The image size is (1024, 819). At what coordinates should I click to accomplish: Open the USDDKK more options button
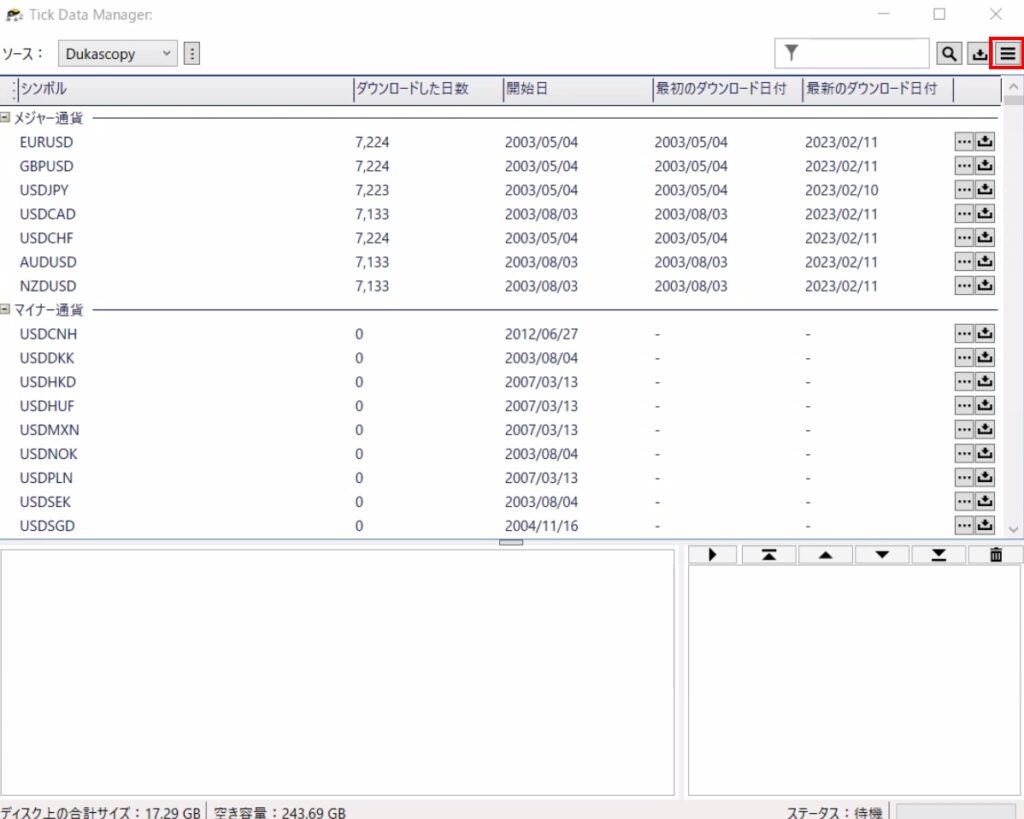pos(965,358)
